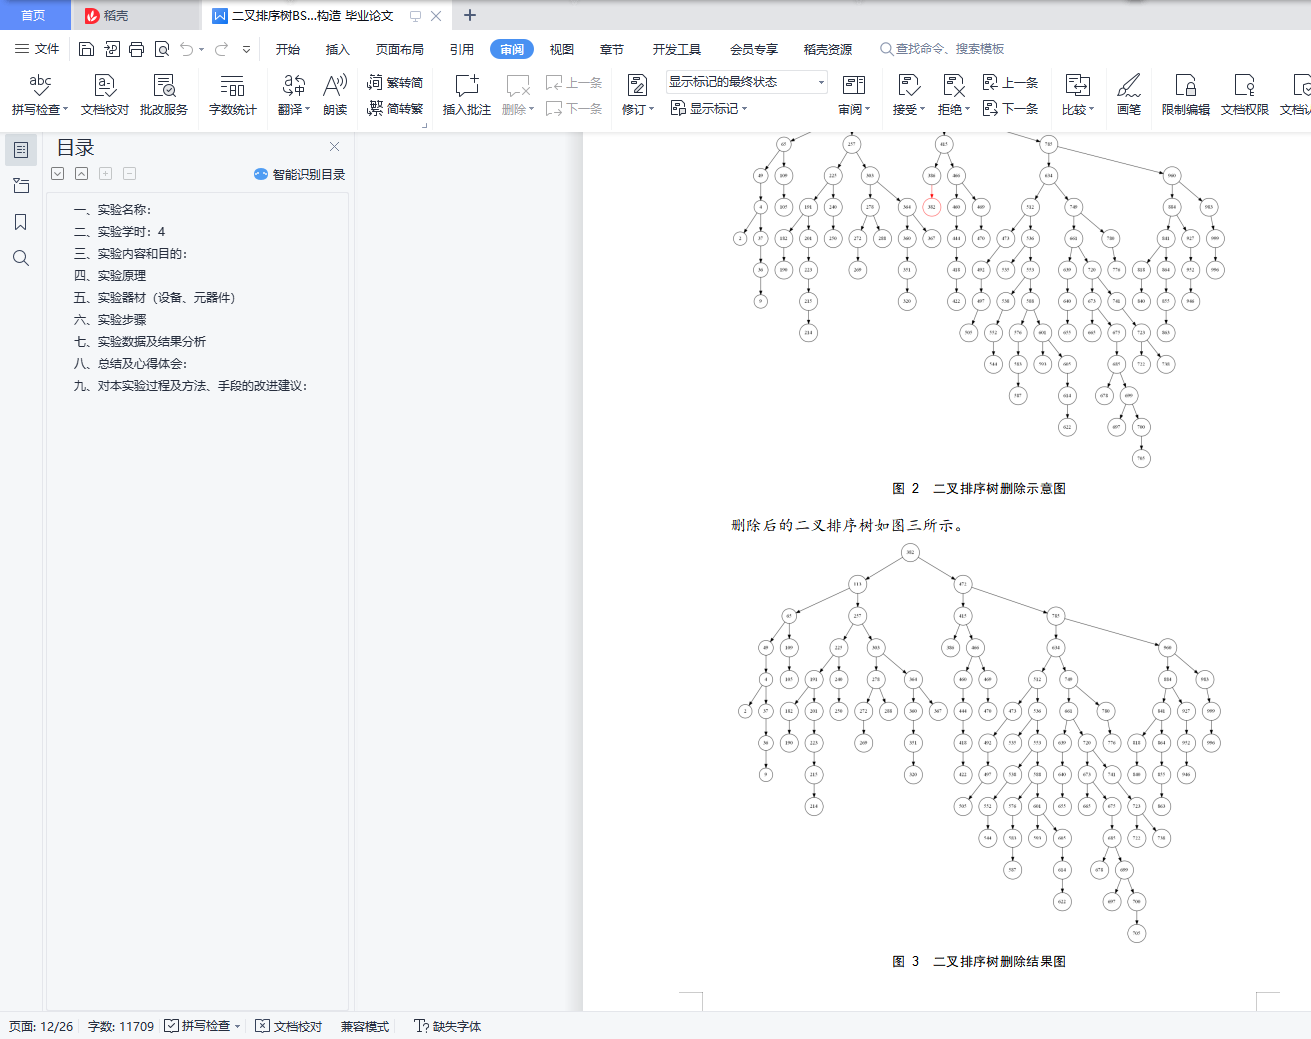
Task: Click the 查找命令、搜索模板 search field
Action: [942, 49]
